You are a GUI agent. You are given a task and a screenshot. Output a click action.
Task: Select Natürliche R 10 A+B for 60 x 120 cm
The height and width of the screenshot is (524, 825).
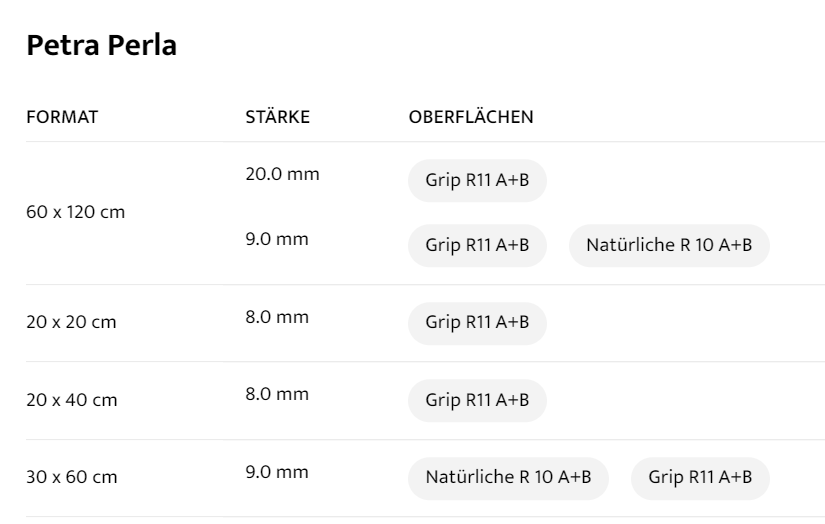tap(669, 246)
